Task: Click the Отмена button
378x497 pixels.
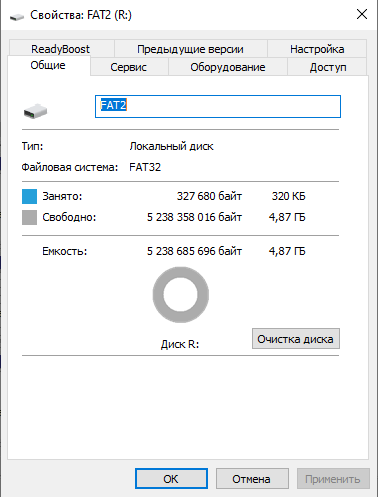Action: tap(252, 479)
